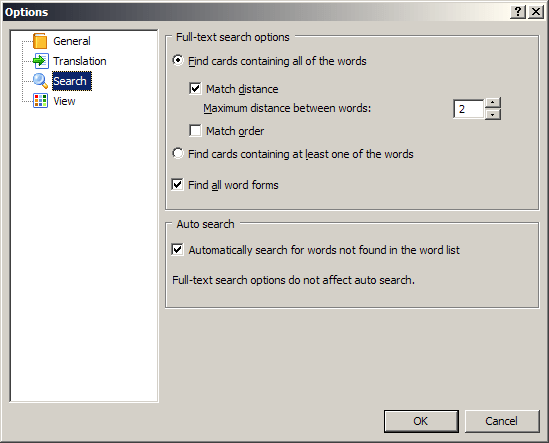The height and width of the screenshot is (443, 549).
Task: Open the General options page
Action: coord(72,41)
